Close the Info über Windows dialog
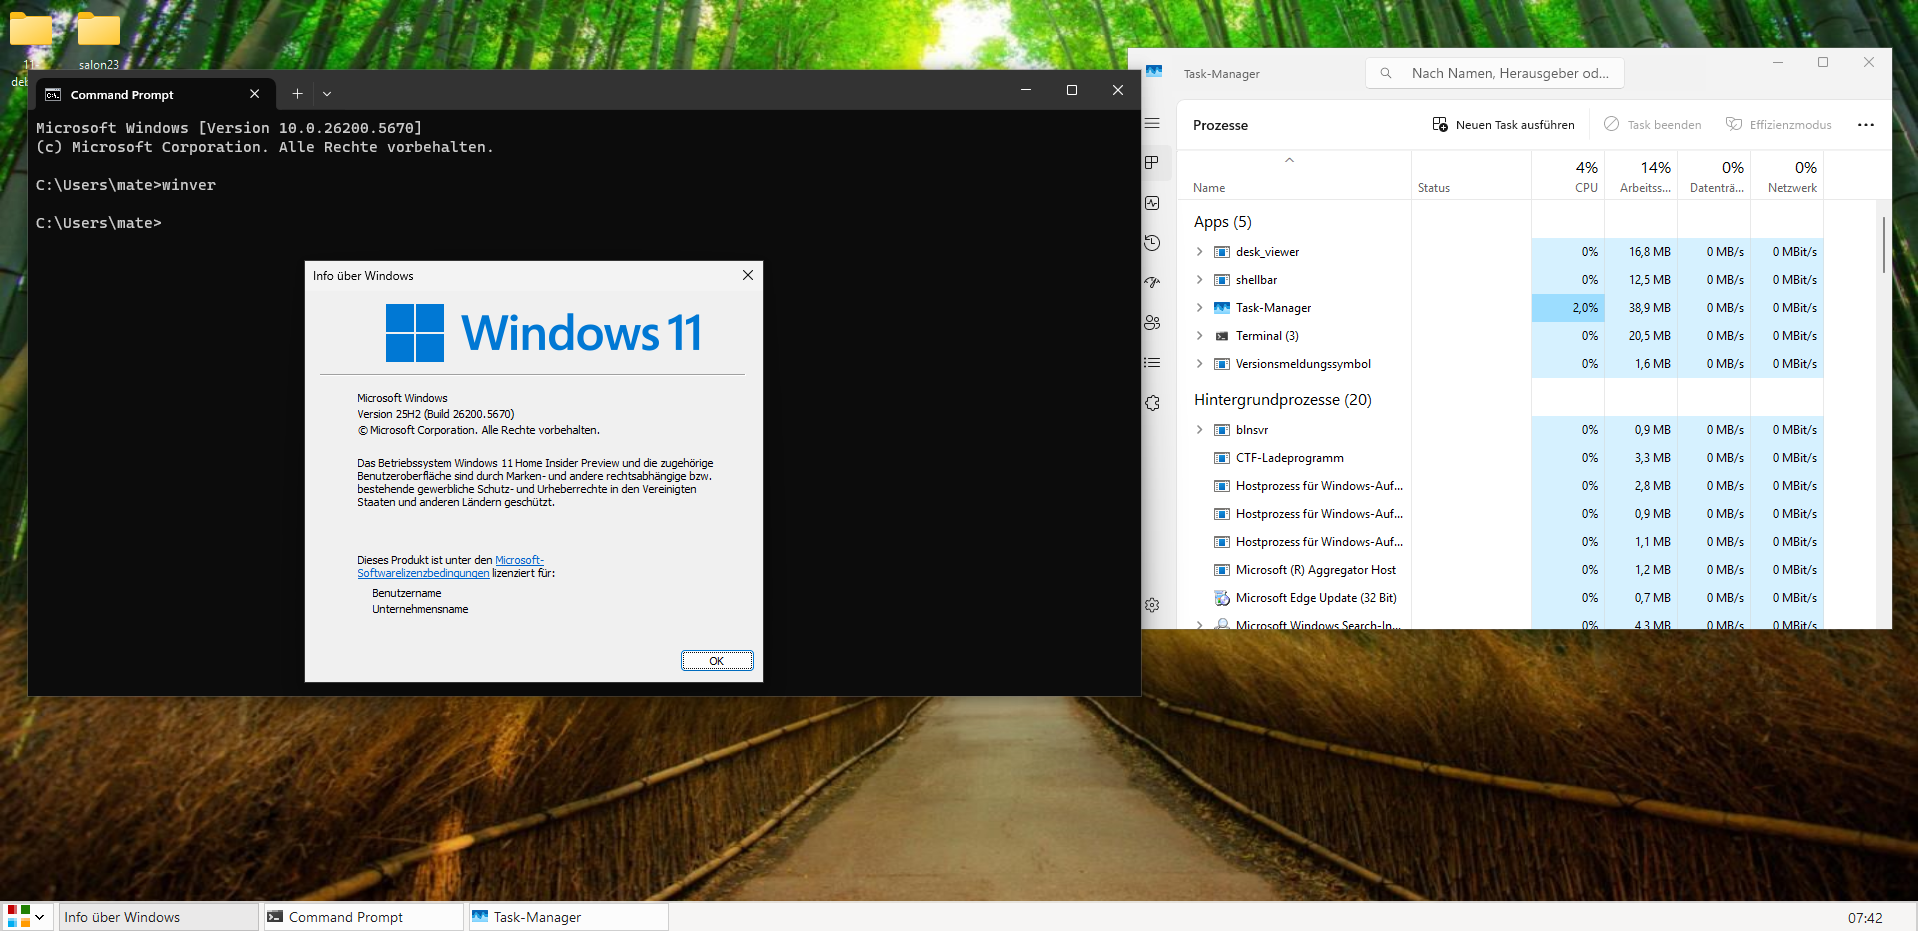1918x931 pixels. click(748, 275)
